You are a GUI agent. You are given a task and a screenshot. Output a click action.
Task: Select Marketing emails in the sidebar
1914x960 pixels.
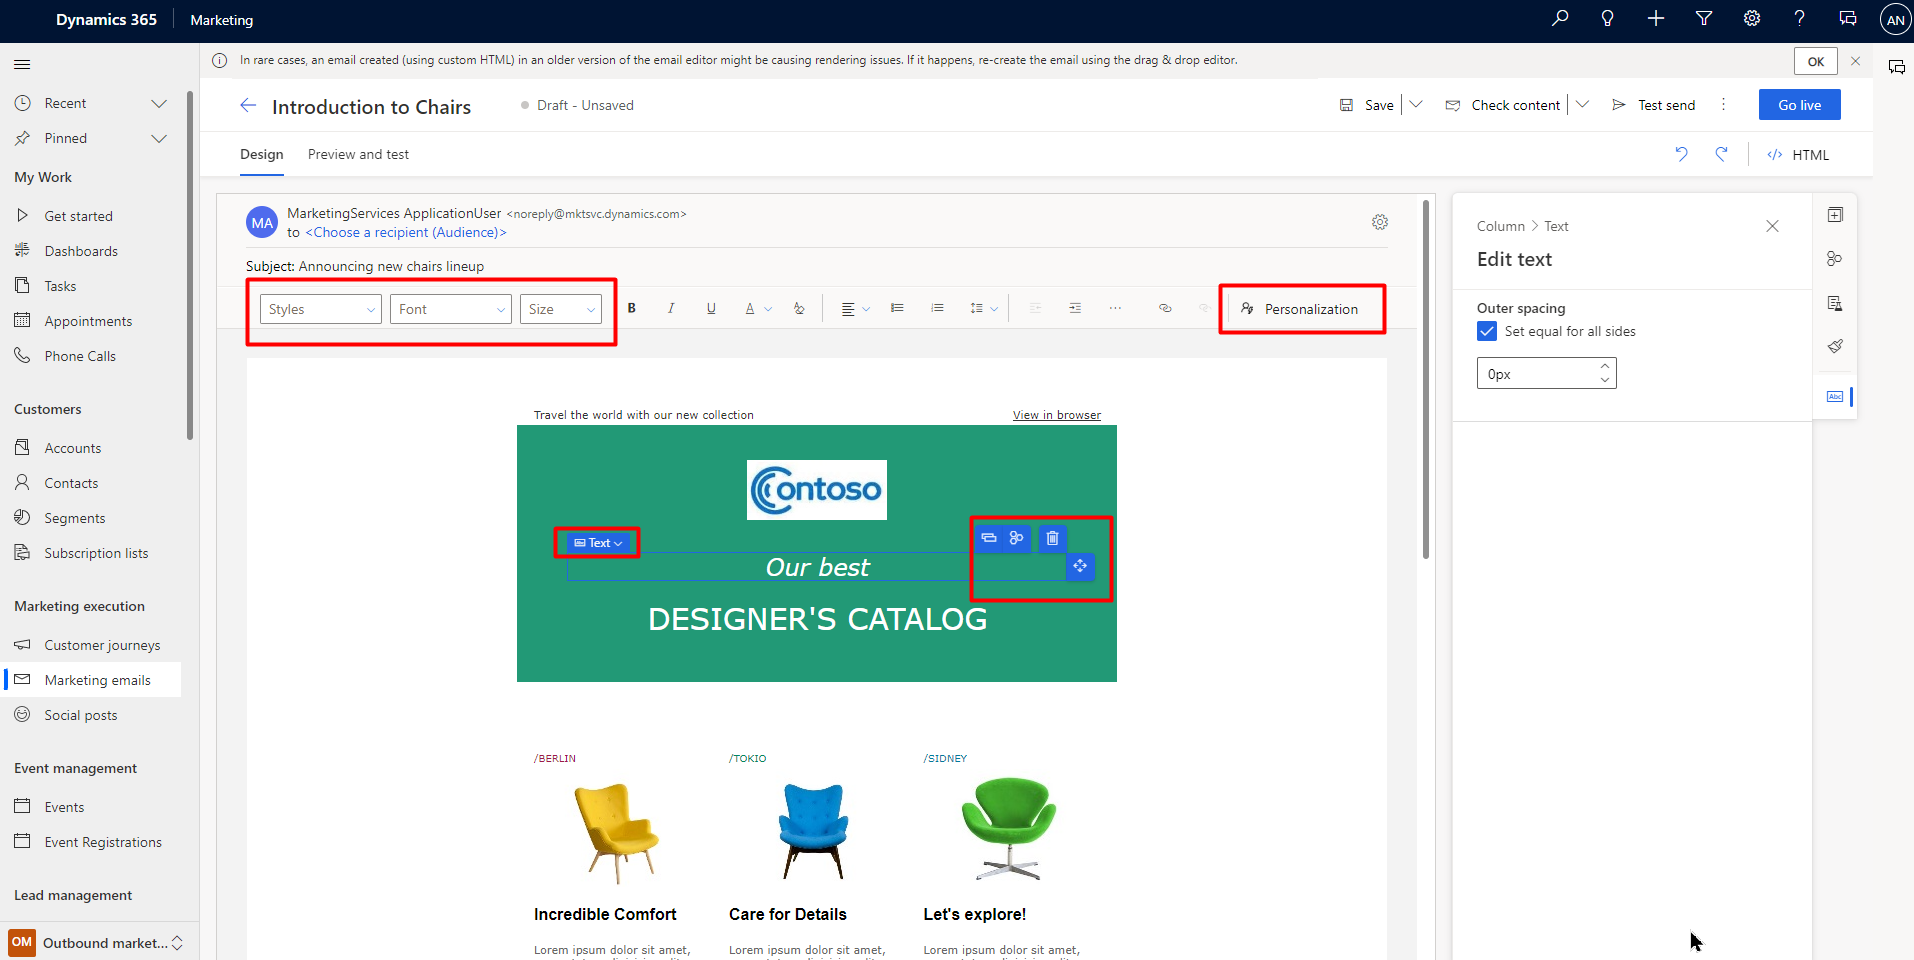pyautogui.click(x=97, y=679)
